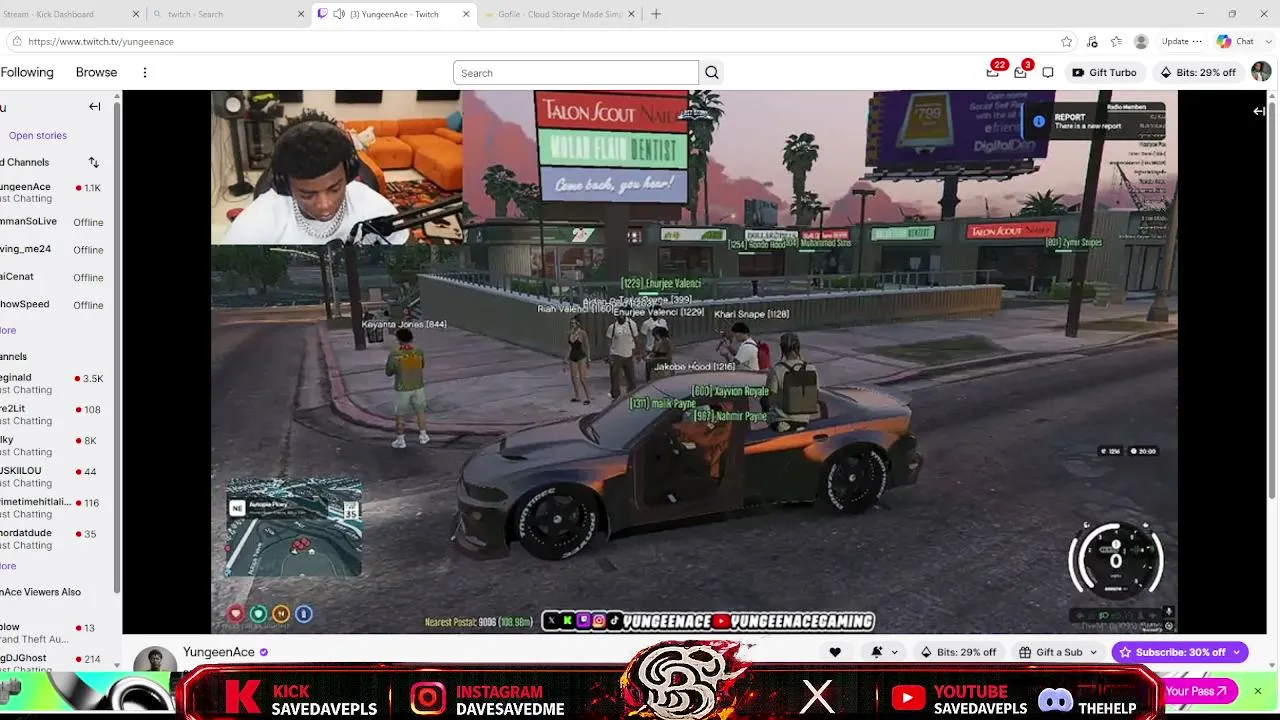Click Bits: 29% off in the top header
Image resolution: width=1280 pixels, height=720 pixels.
(1198, 72)
